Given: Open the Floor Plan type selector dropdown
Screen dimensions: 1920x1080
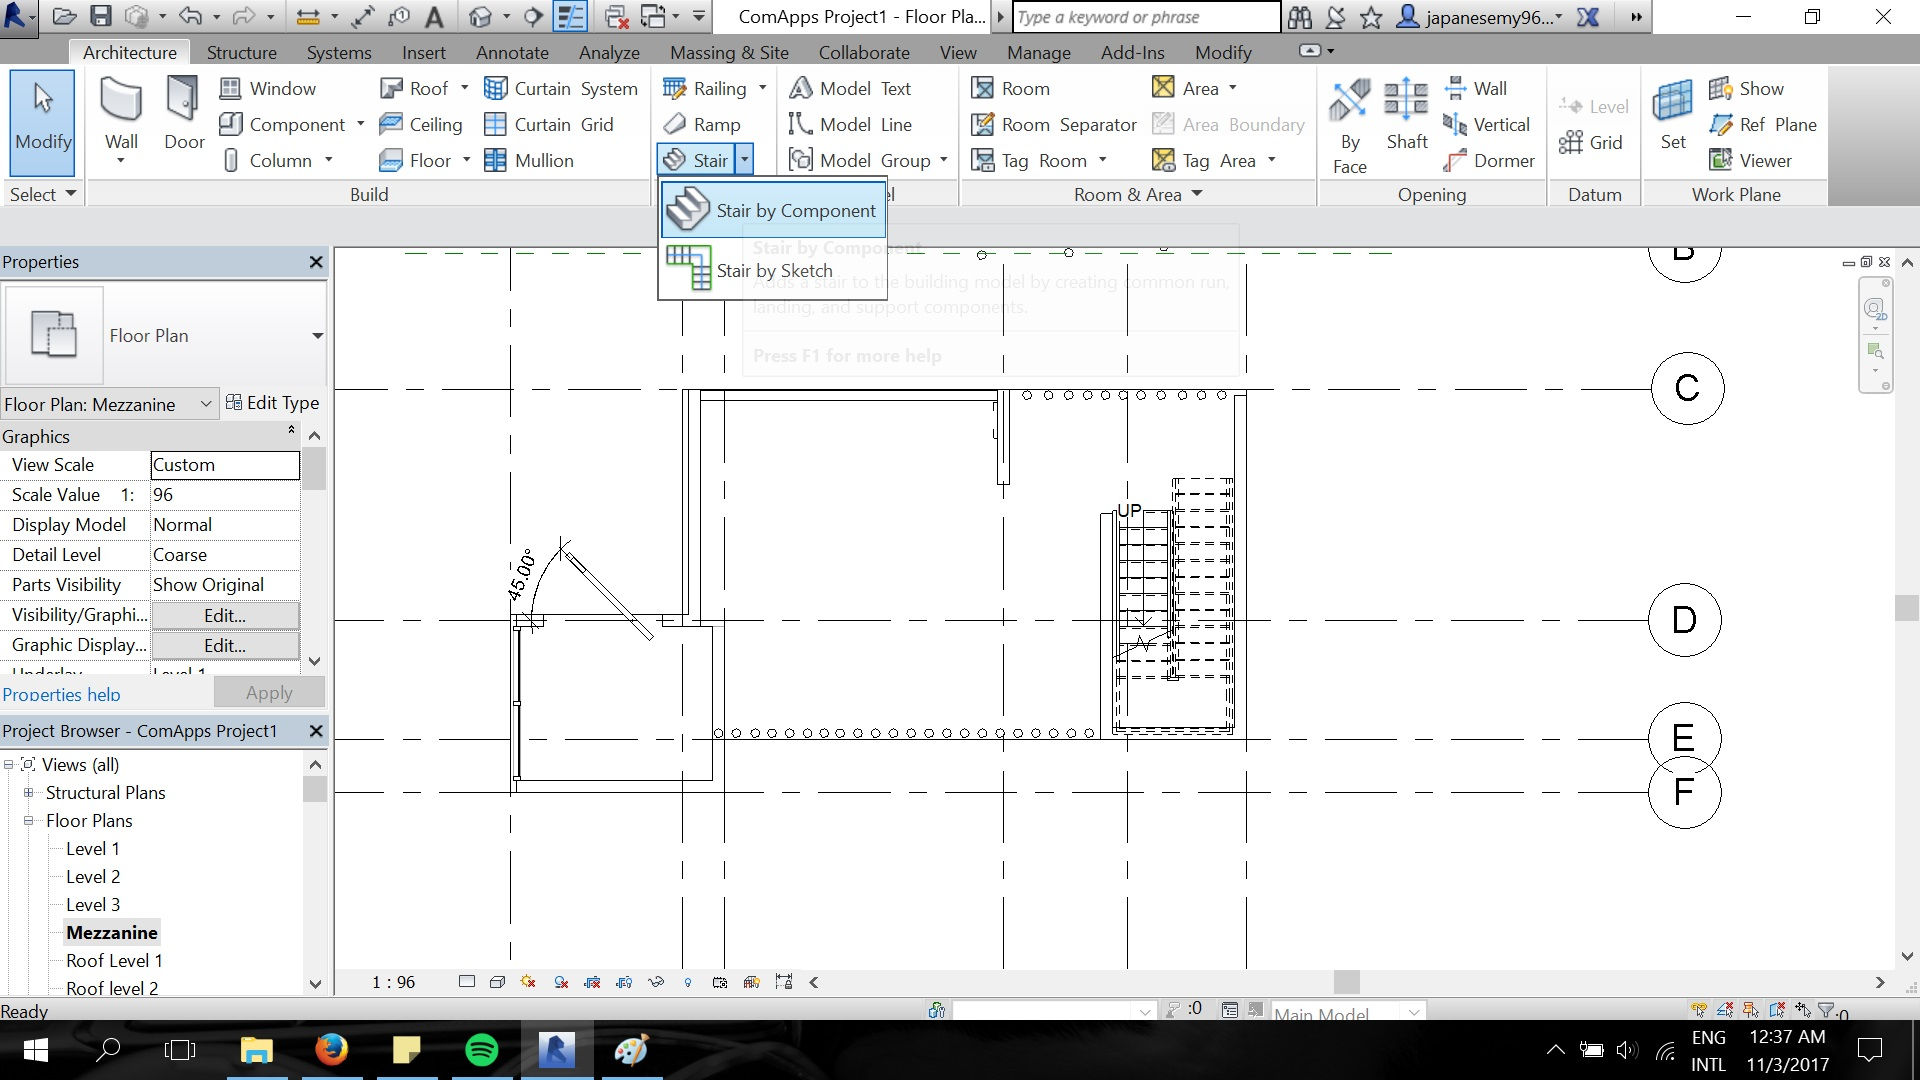Looking at the screenshot, I should (x=317, y=335).
